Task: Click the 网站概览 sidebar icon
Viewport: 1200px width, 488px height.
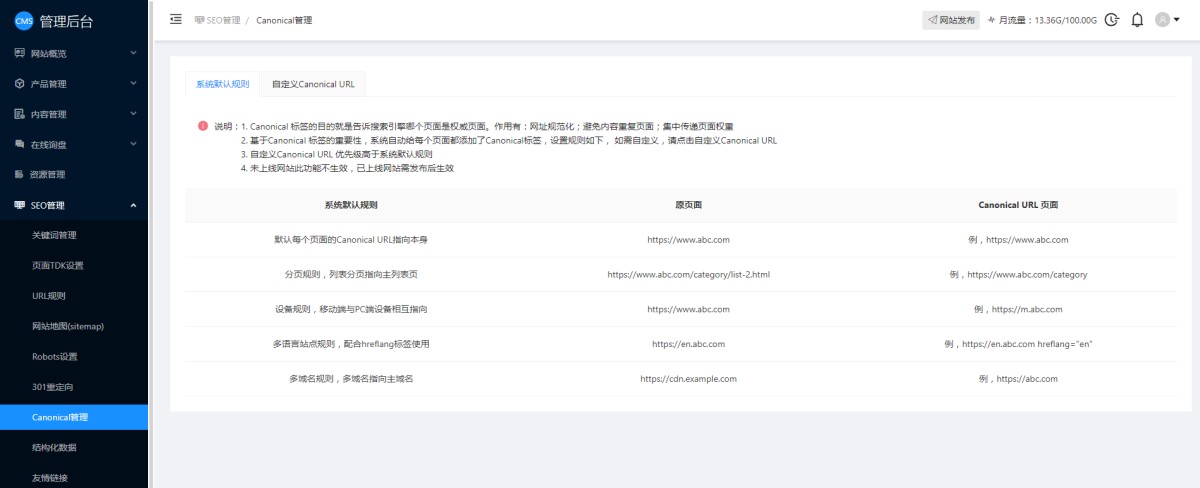Action: click(19, 53)
